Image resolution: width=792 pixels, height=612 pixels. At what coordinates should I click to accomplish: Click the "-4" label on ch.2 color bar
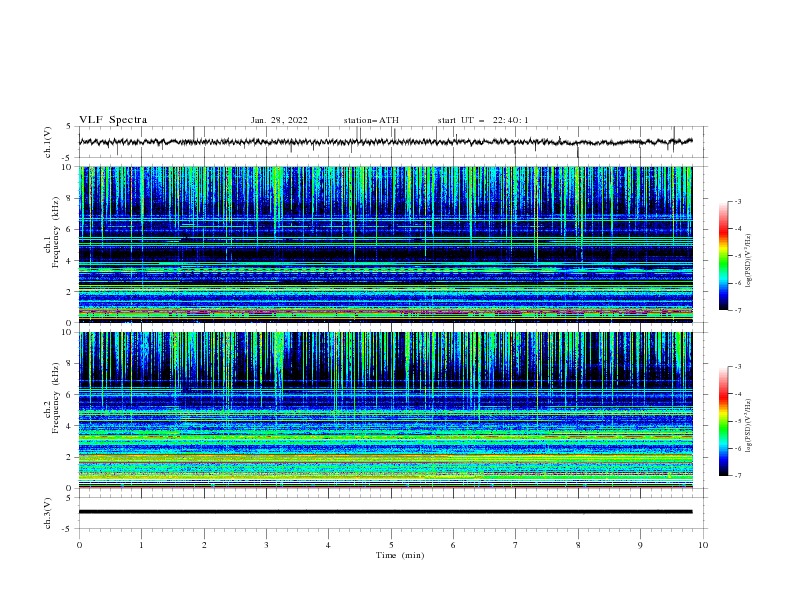(x=737, y=394)
